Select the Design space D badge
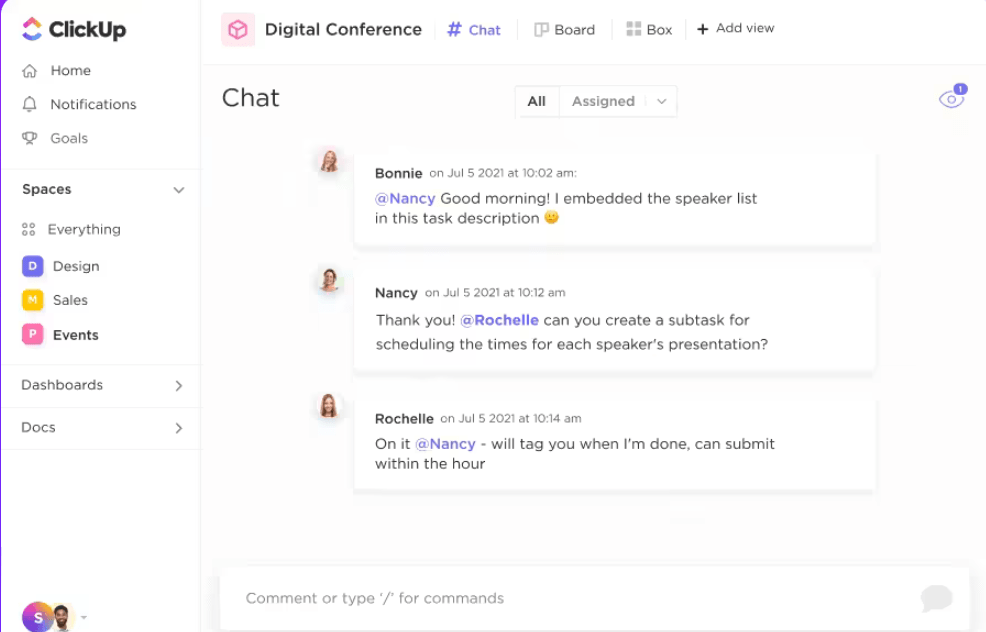Viewport: 986px width, 632px height. [x=33, y=266]
